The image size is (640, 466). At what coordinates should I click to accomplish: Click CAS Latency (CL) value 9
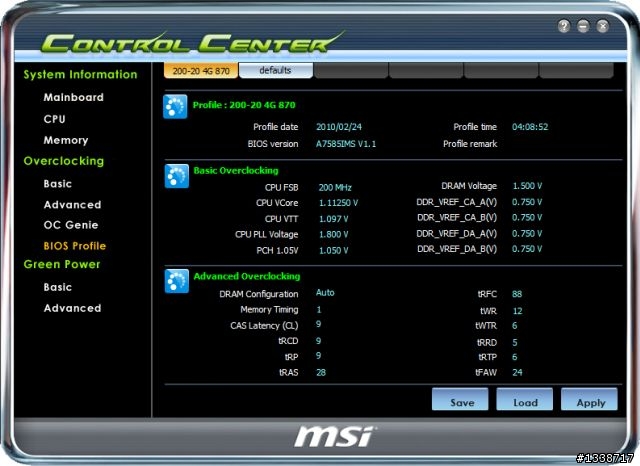click(x=318, y=324)
